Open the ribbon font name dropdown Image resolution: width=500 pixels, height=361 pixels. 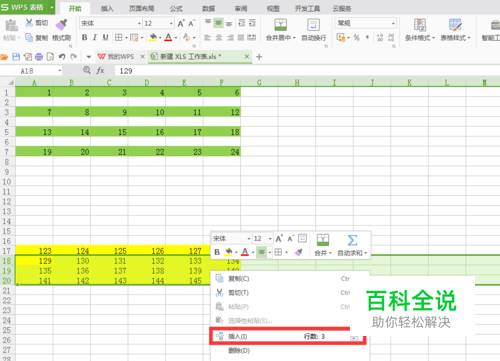140,23
